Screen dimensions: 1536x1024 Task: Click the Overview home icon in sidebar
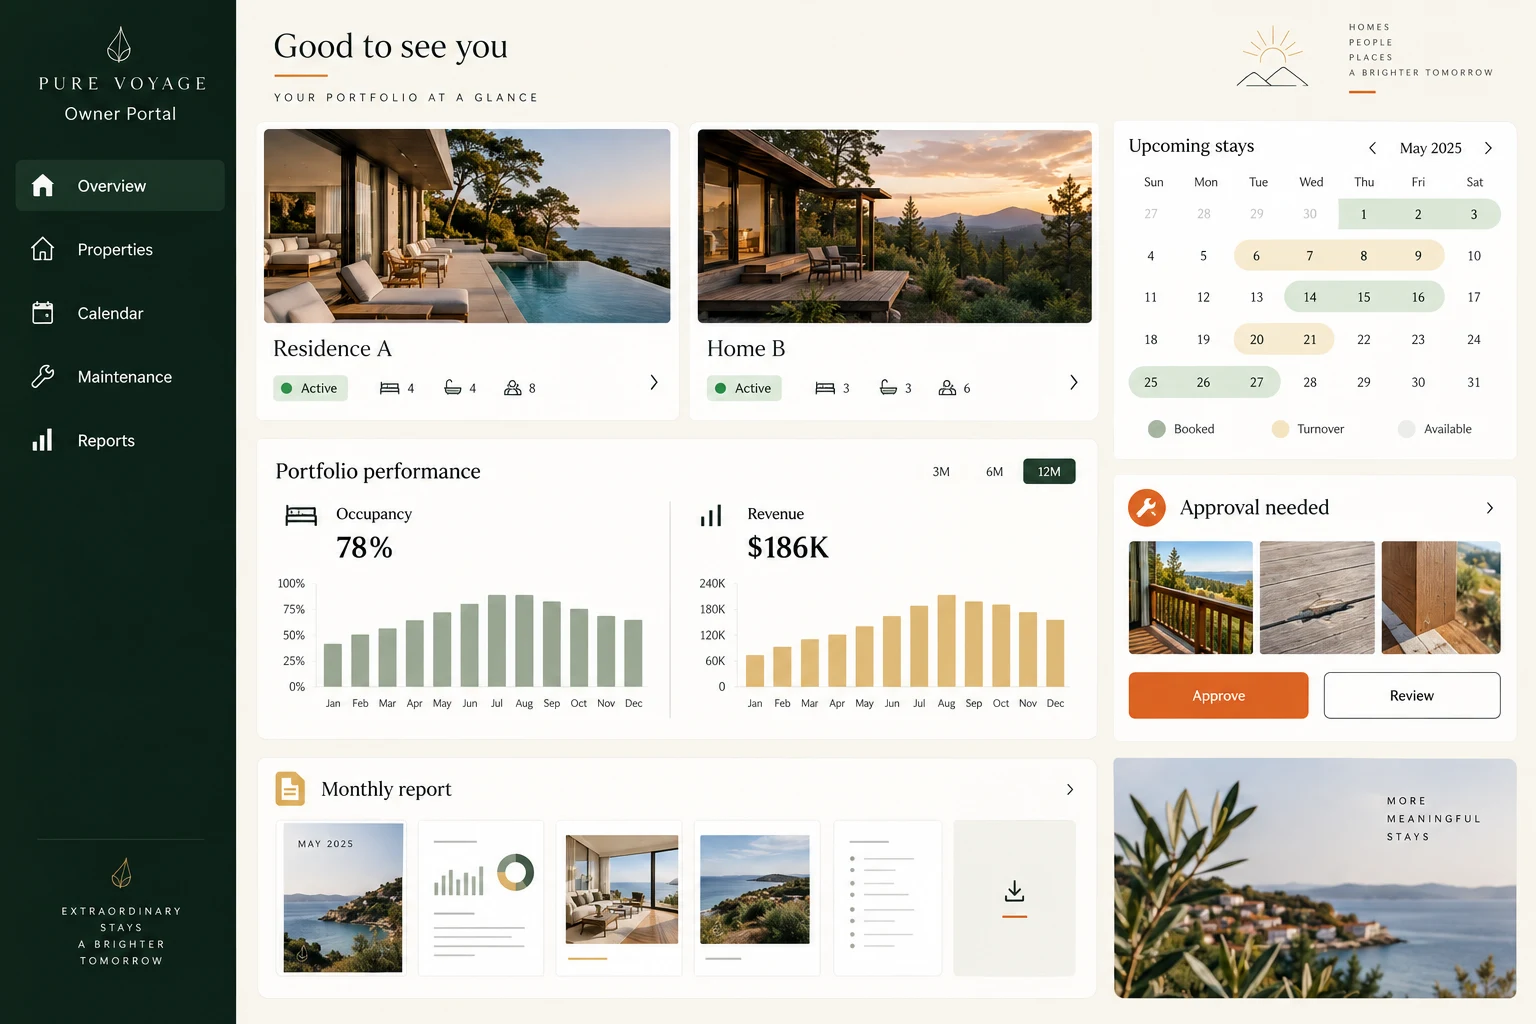(42, 185)
